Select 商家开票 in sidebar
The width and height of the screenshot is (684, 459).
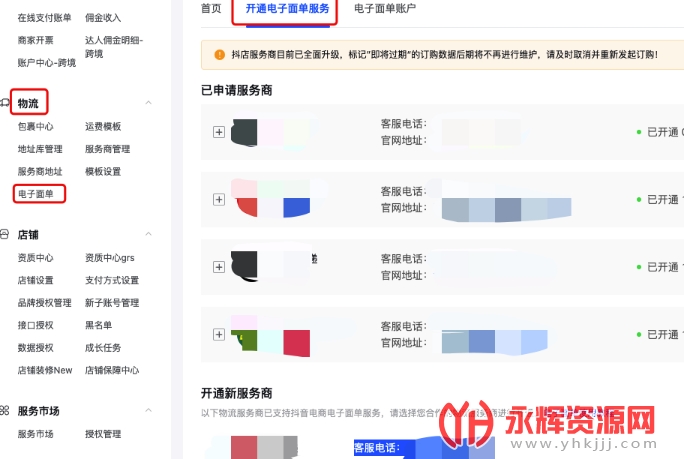pyautogui.click(x=35, y=40)
